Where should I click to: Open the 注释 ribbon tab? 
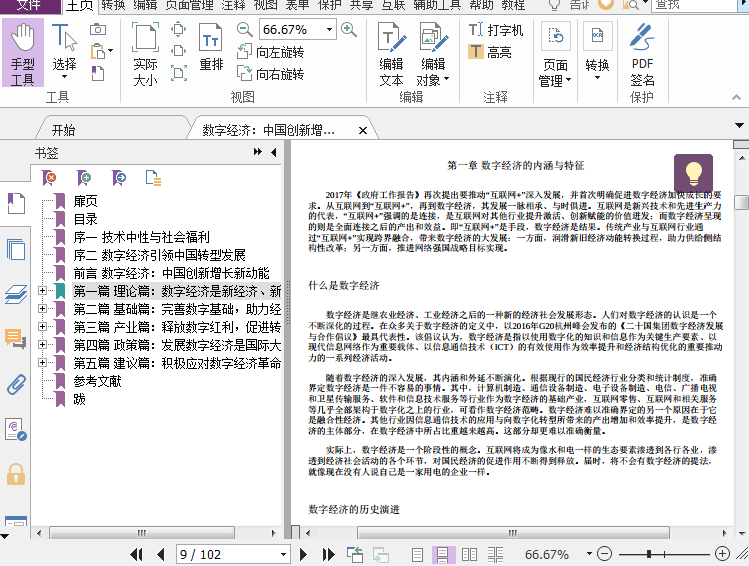coord(234,5)
